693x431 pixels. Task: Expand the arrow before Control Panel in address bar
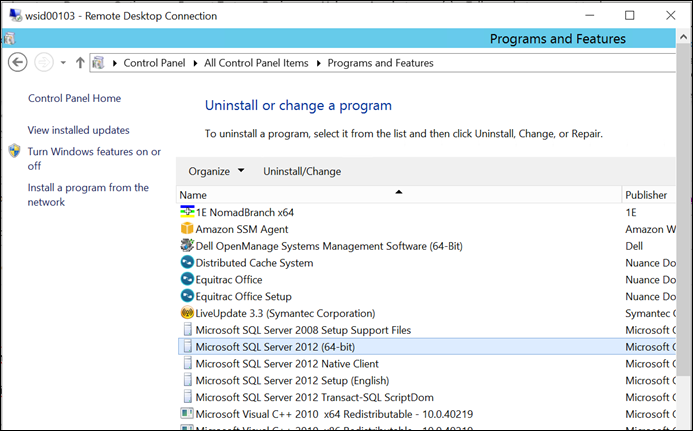tap(115, 63)
